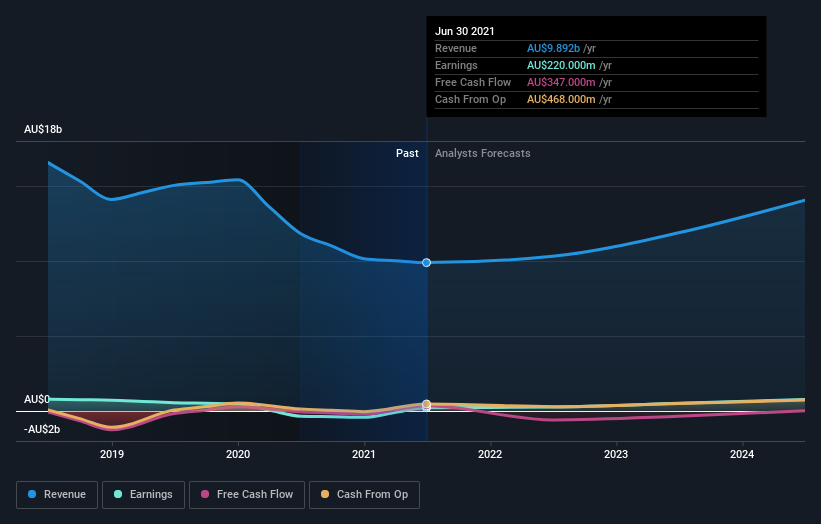Click the orange Cash From Op legend dot

(325, 494)
